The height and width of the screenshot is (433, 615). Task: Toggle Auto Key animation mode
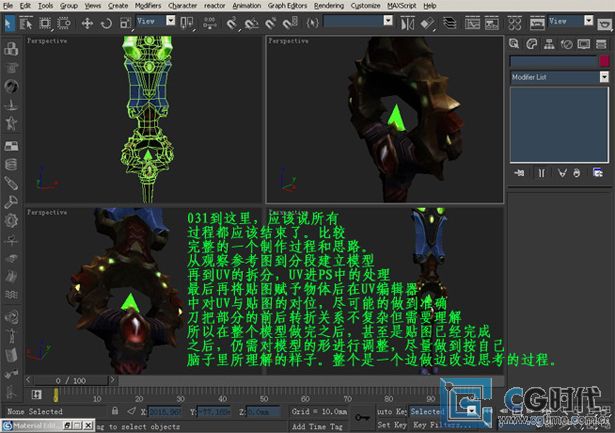[x=391, y=411]
